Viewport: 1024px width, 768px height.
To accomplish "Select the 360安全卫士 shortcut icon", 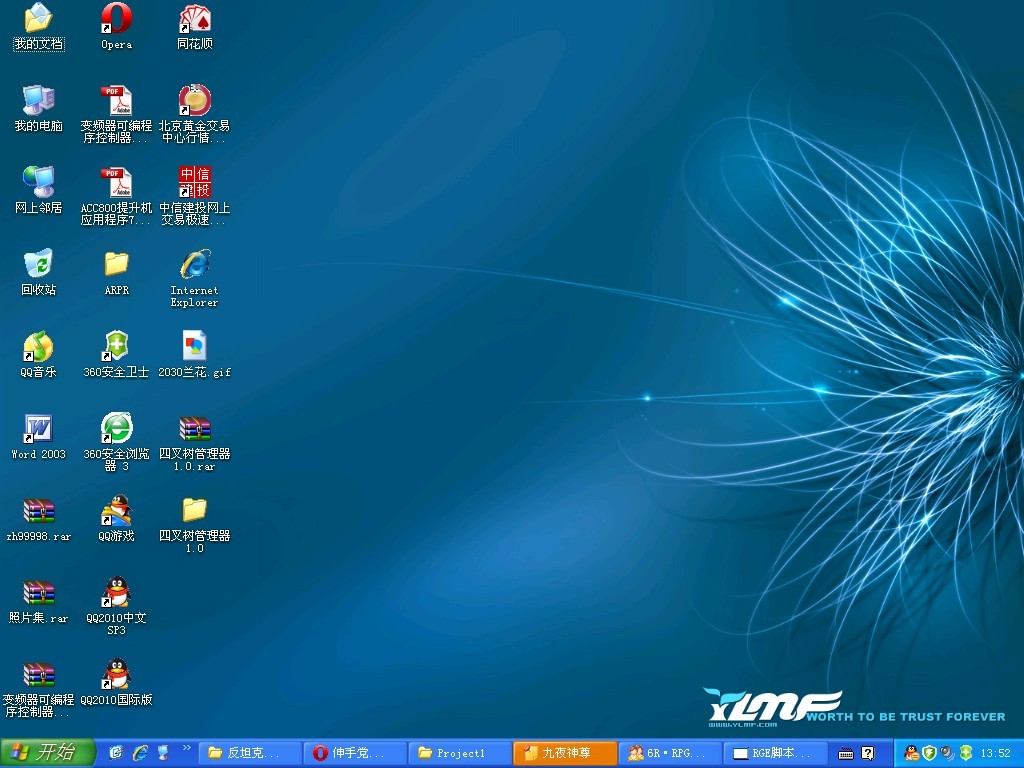I will click(x=116, y=355).
